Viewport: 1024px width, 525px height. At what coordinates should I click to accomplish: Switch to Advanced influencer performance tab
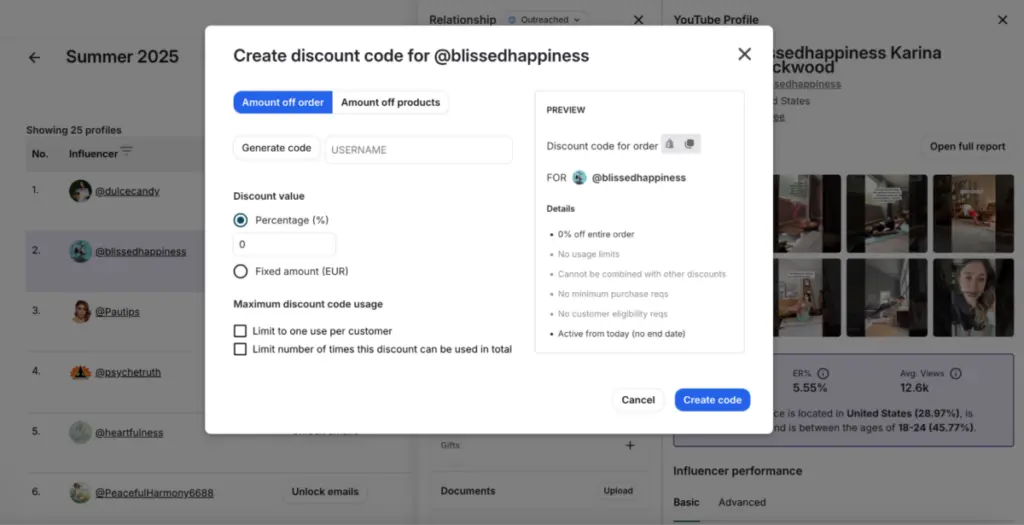click(742, 502)
